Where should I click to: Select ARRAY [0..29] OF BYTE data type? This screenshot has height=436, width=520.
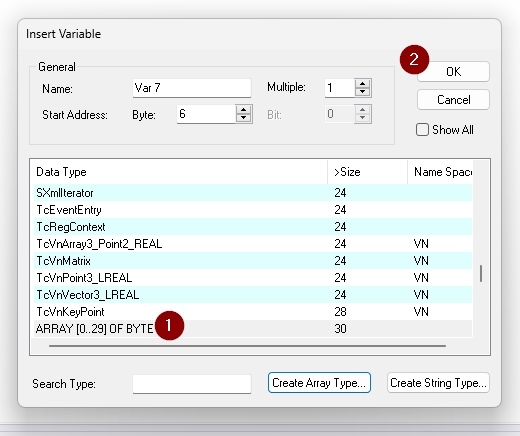coord(253,329)
